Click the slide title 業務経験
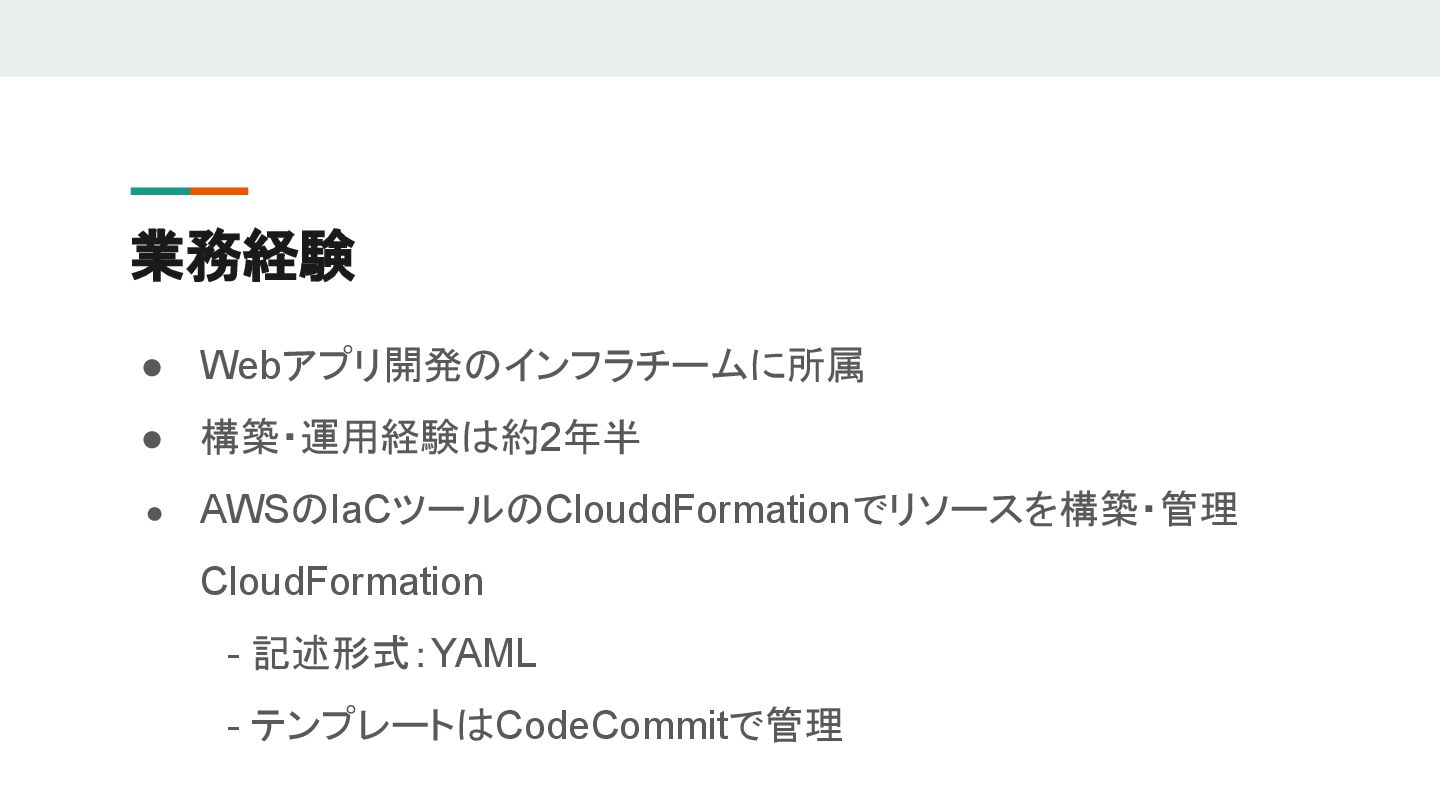This screenshot has height=810, width=1440. click(x=243, y=256)
